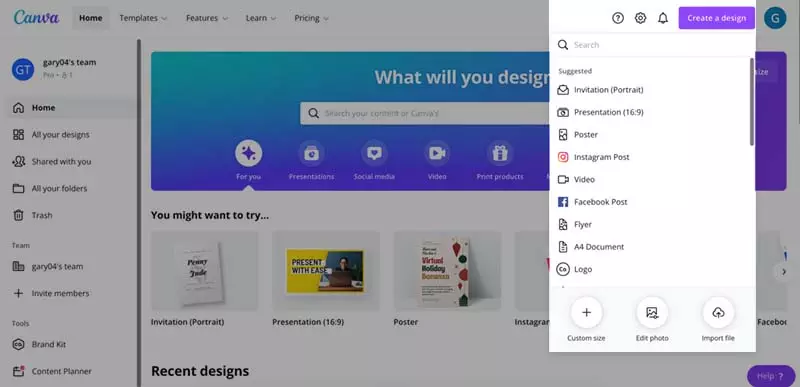Click the Video camera icon in suggestions

563,179
